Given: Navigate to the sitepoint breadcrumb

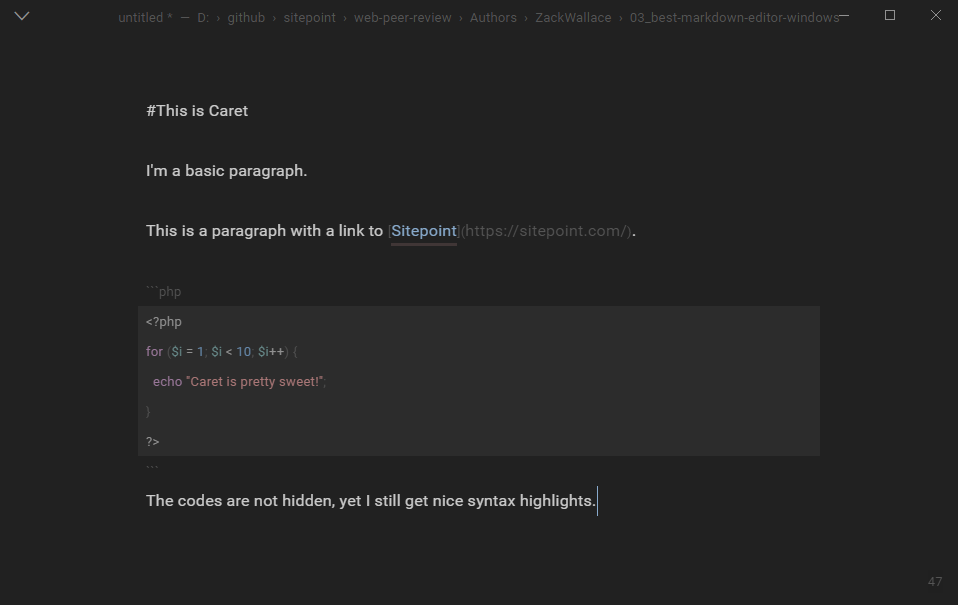Looking at the screenshot, I should coord(309,17).
